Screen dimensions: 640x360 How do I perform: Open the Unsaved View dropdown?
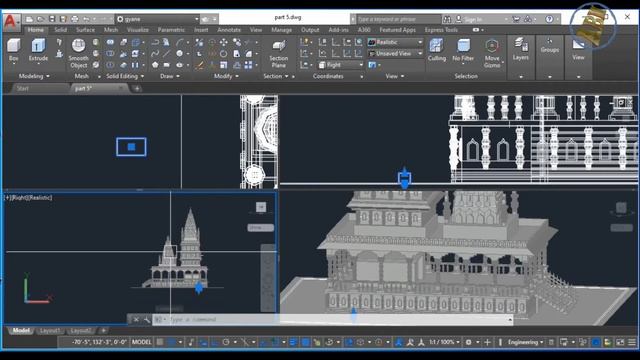pos(395,53)
